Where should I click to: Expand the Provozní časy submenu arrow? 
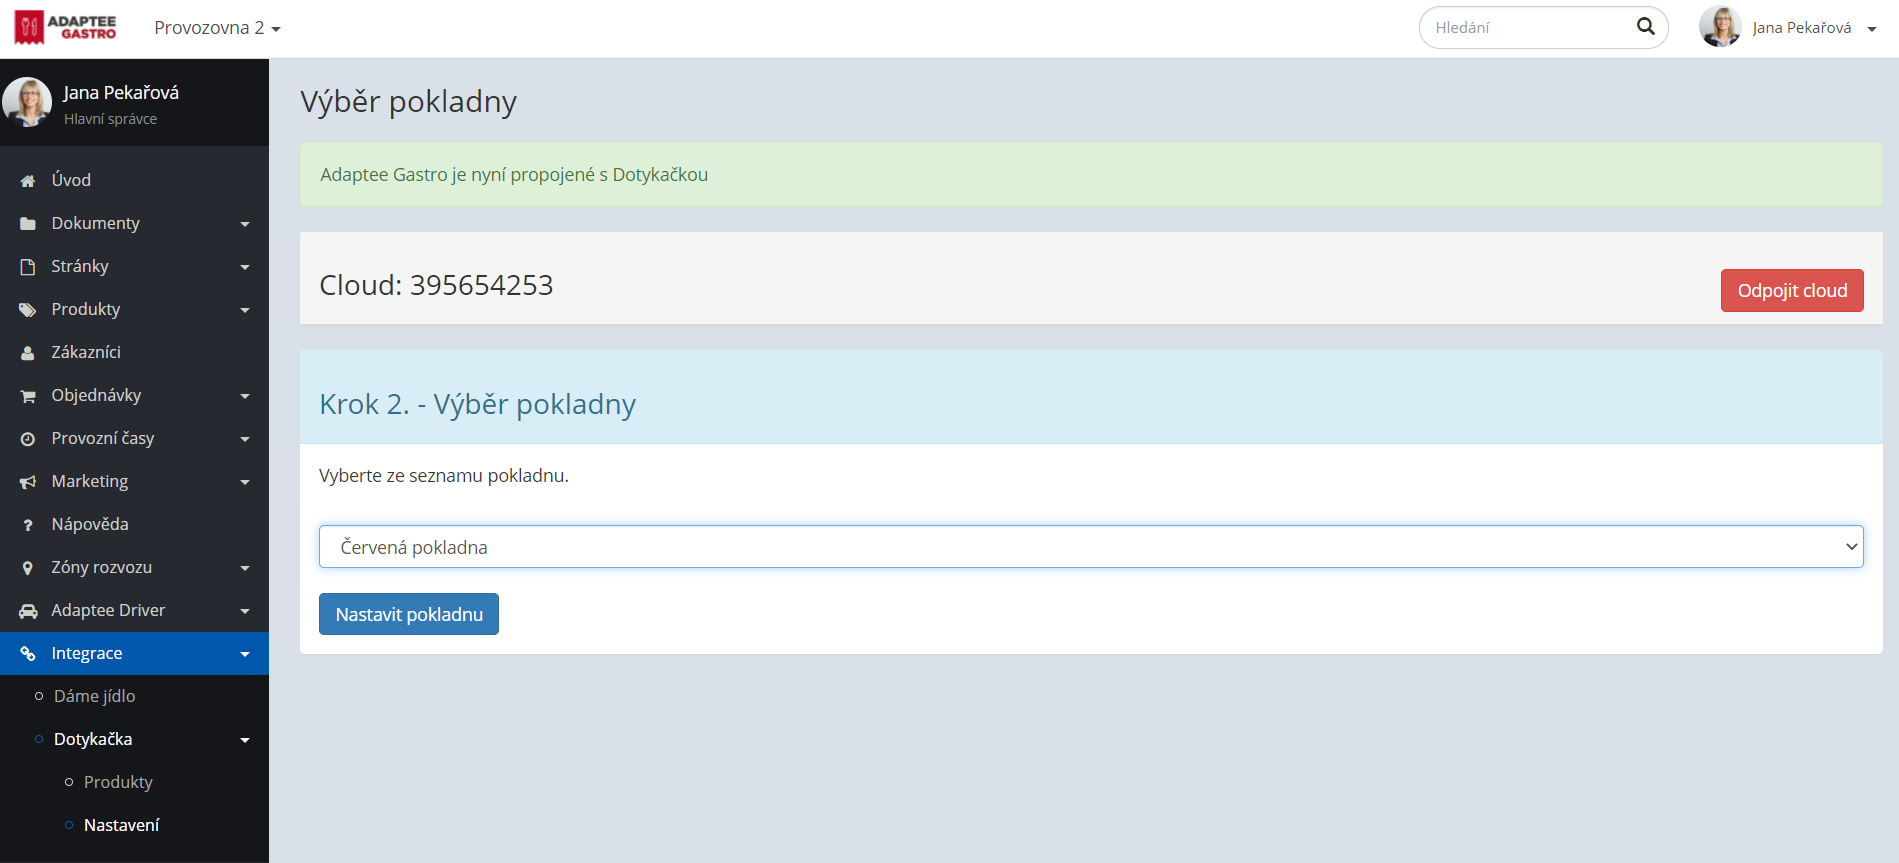point(245,439)
